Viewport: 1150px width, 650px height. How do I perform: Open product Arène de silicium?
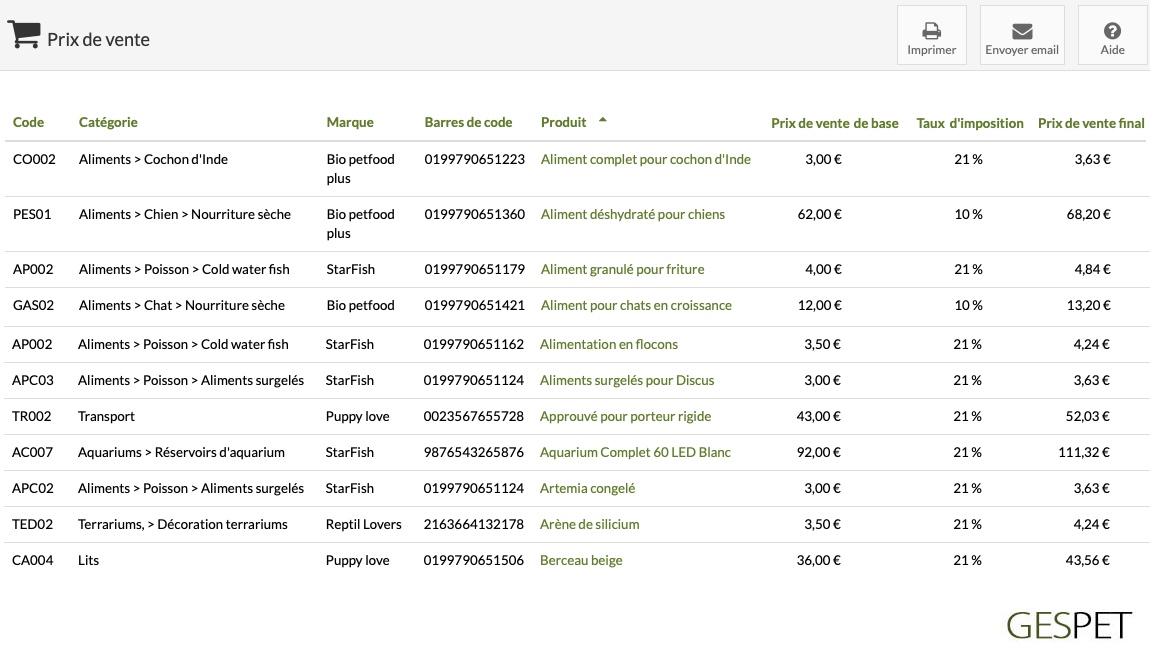(x=590, y=524)
